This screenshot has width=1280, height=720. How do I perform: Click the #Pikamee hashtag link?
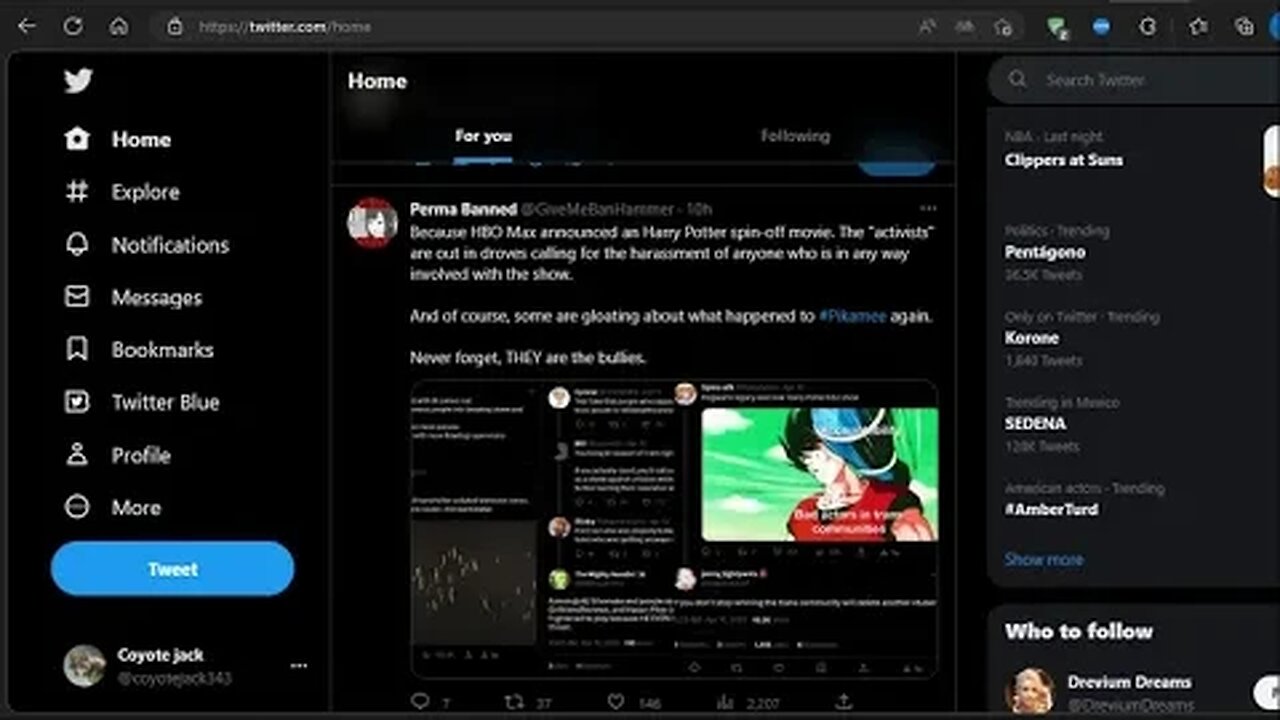pyautogui.click(x=853, y=316)
